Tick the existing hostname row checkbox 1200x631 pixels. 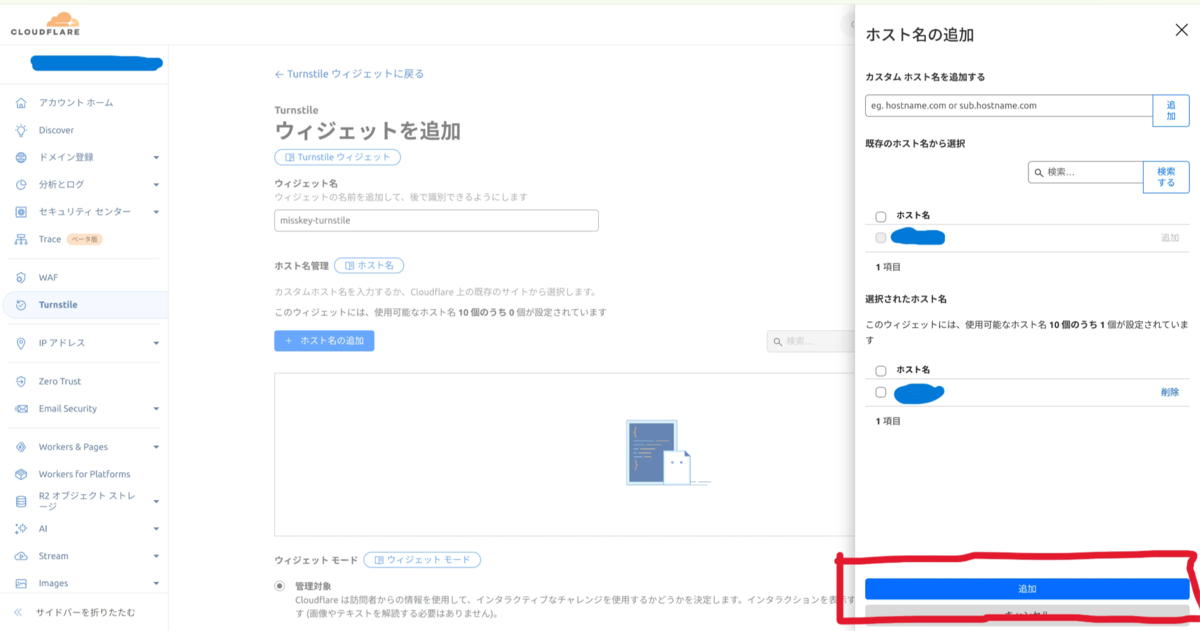click(x=881, y=238)
